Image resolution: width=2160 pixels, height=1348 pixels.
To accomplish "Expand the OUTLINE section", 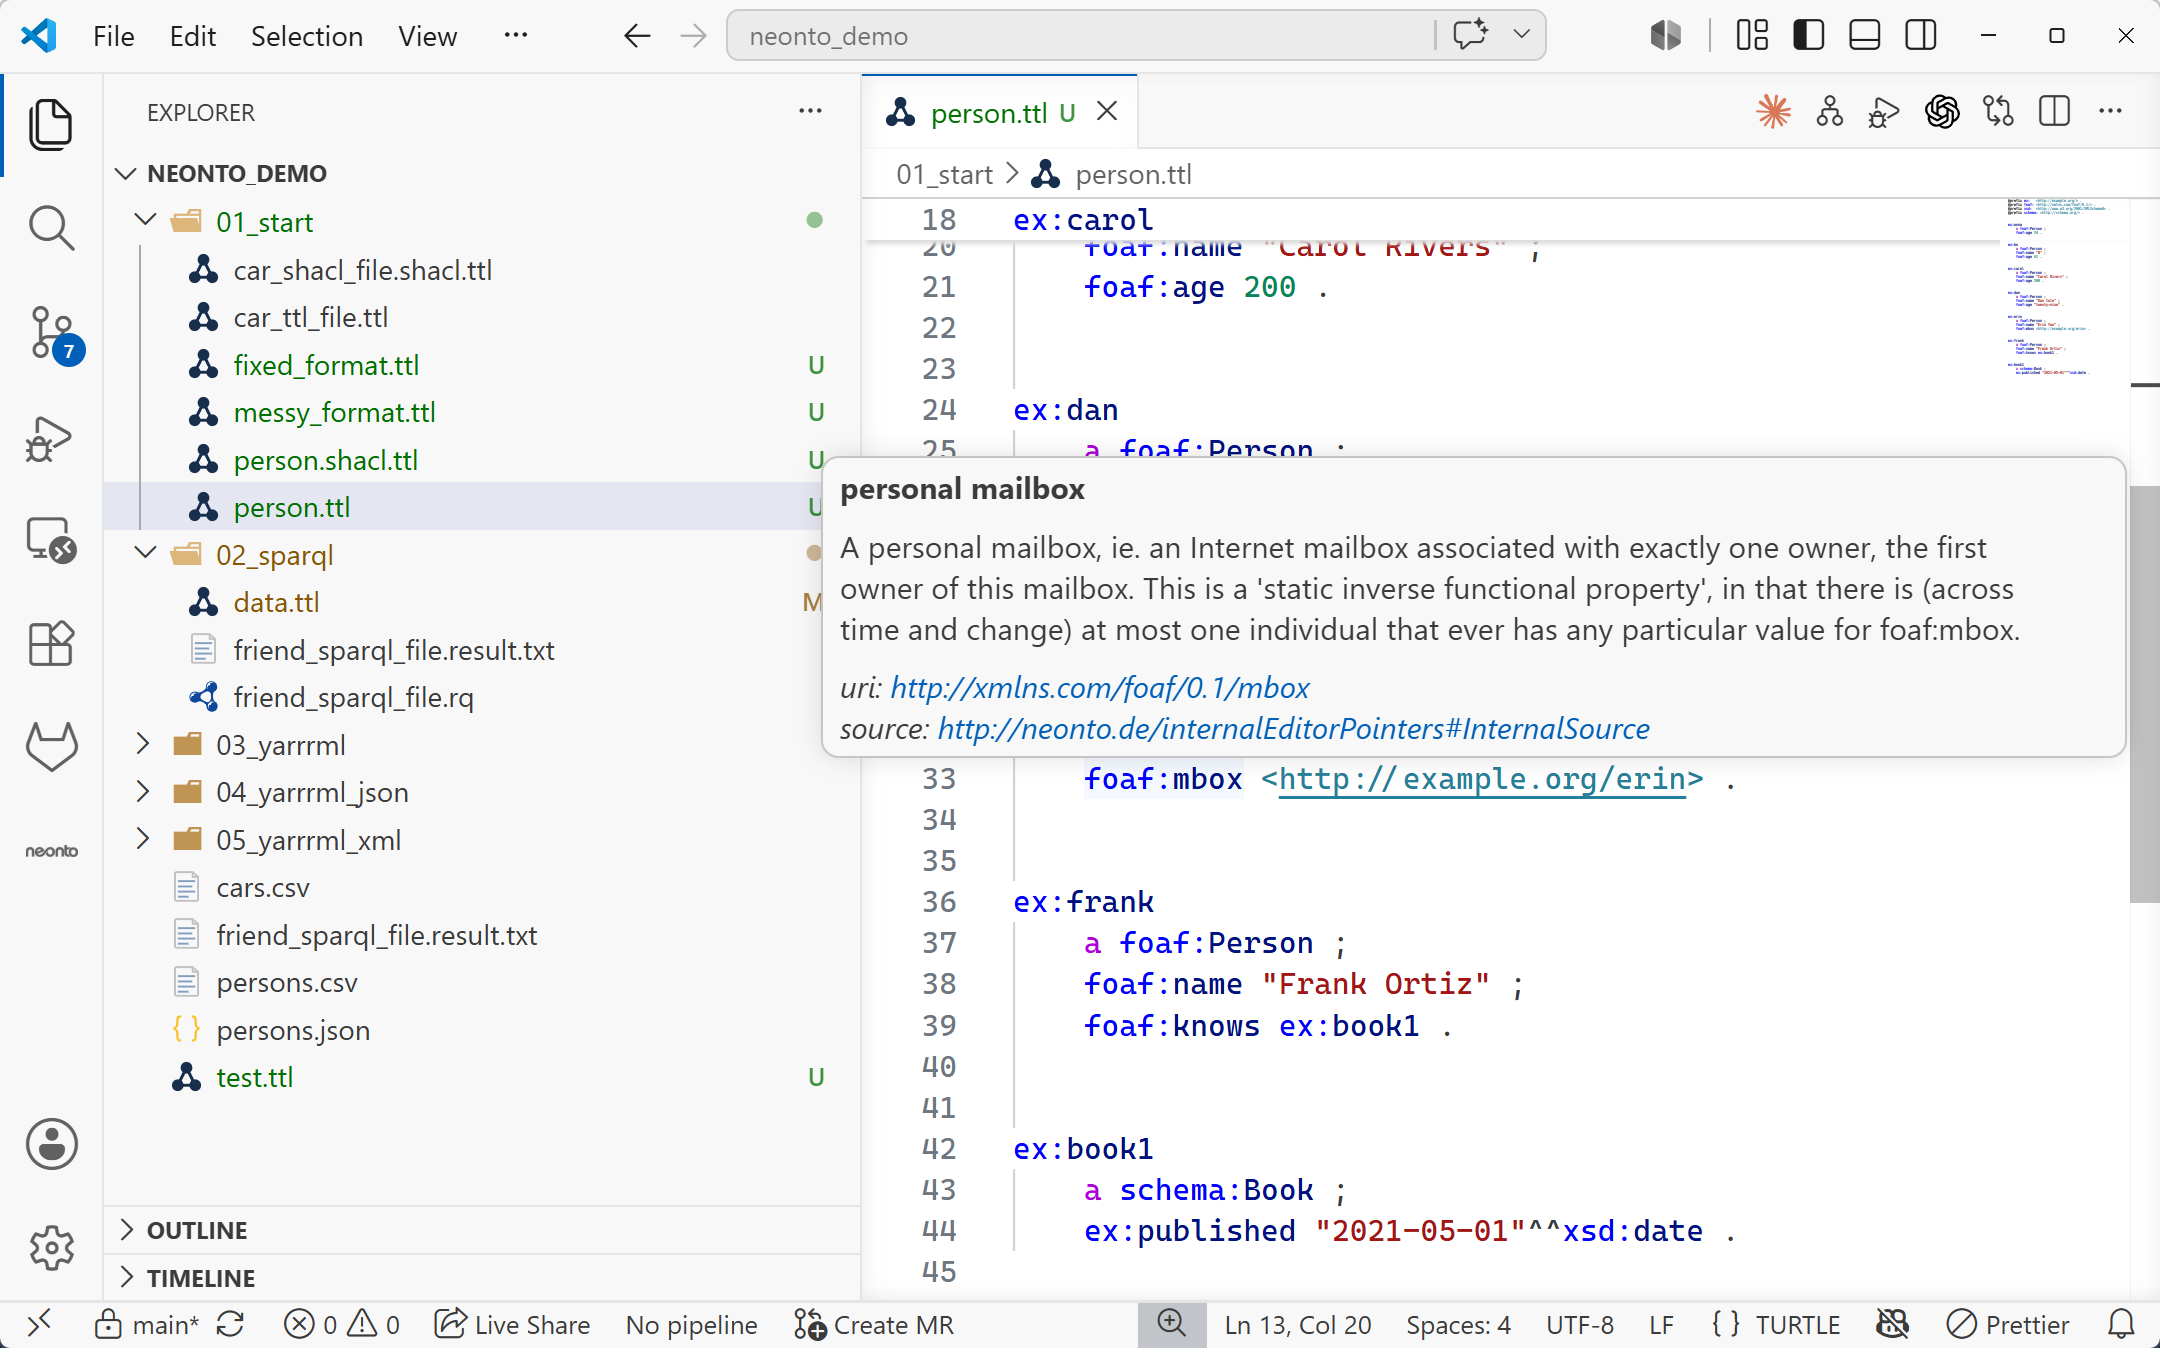I will tap(483, 1230).
